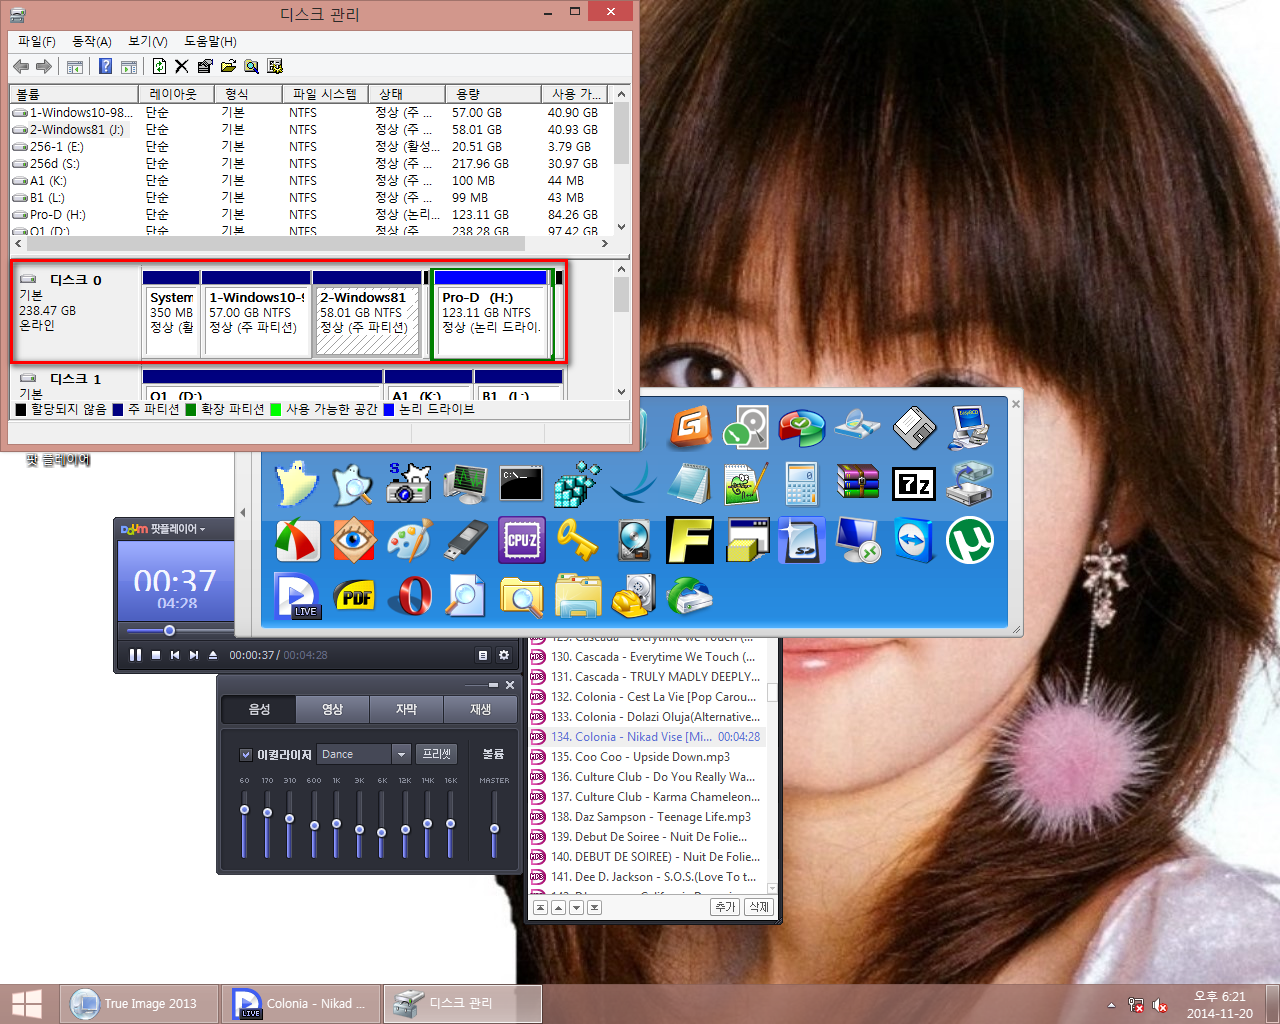Screen dimensions: 1280x1024
Task: Open True Image 2013 taskbar button
Action: point(140,1004)
